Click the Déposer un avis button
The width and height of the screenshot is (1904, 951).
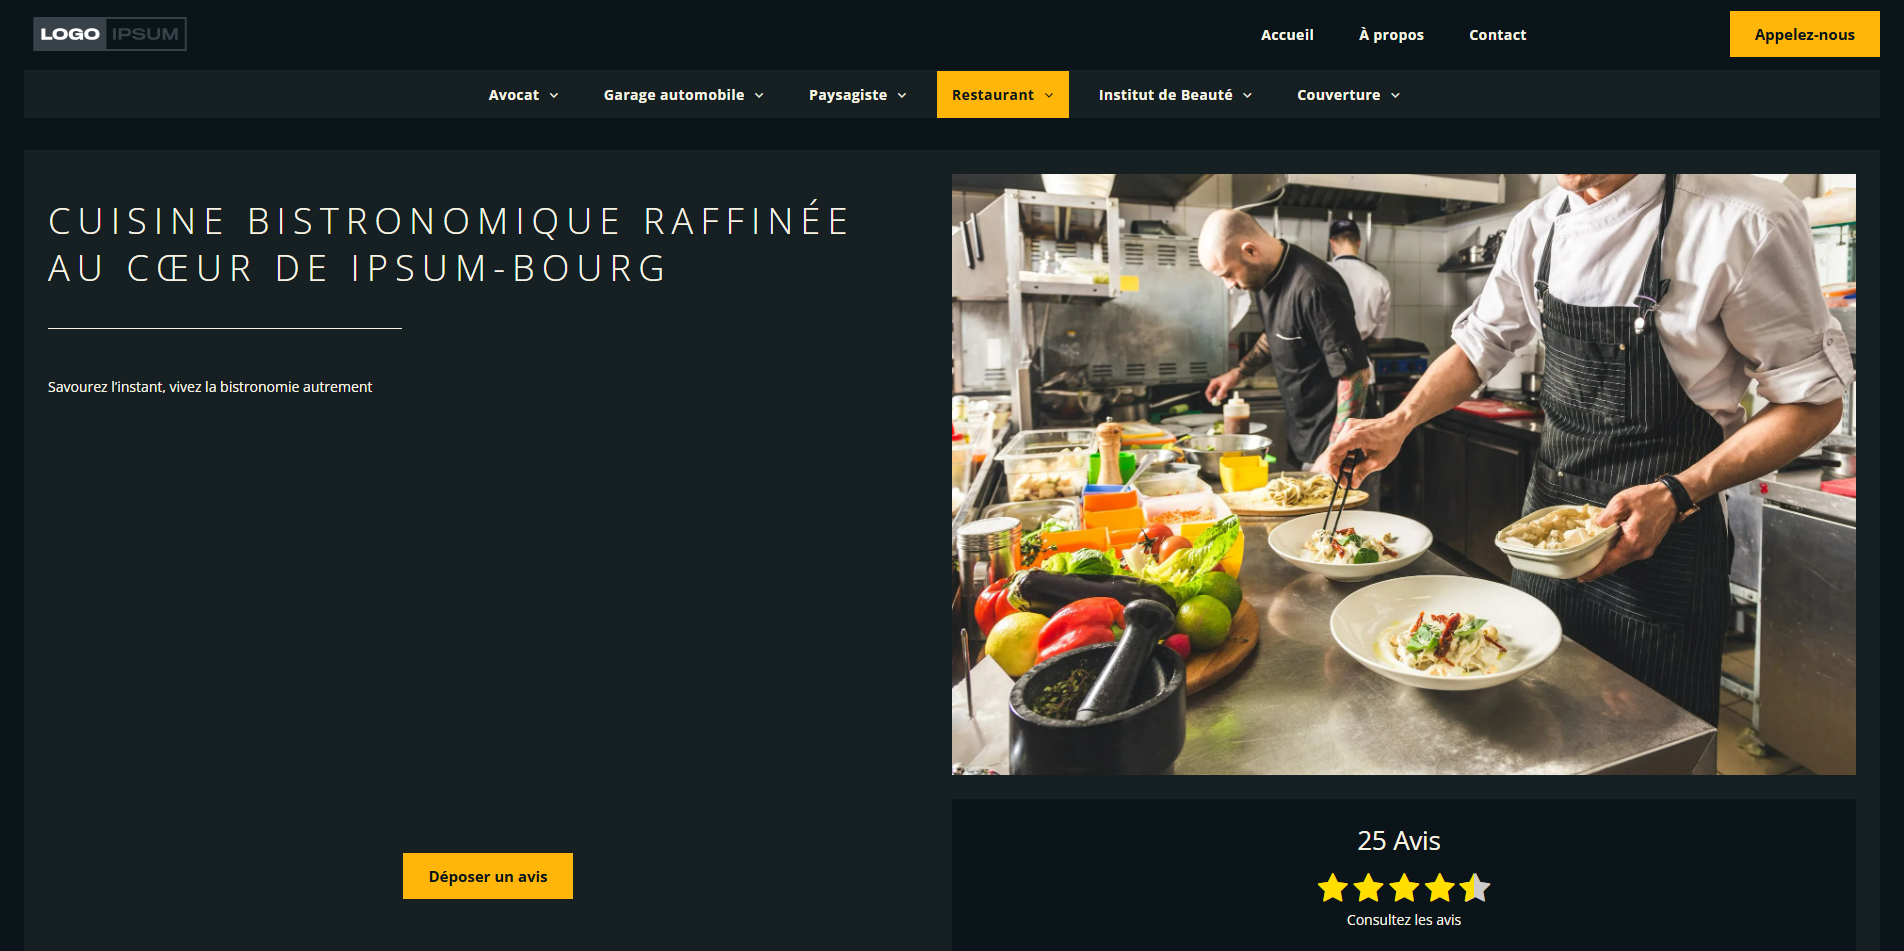(x=488, y=876)
